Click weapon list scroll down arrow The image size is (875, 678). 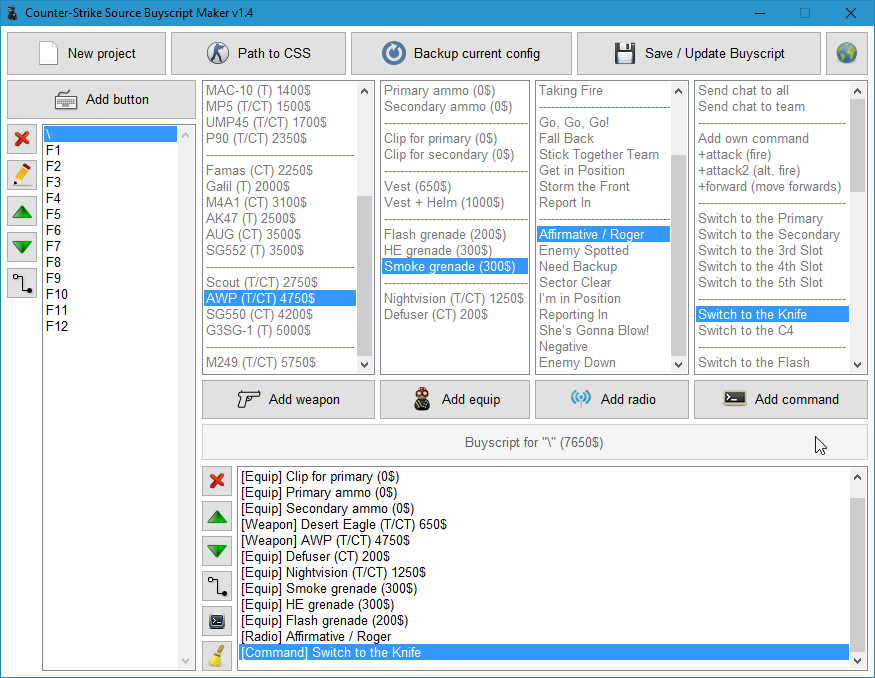(364, 364)
